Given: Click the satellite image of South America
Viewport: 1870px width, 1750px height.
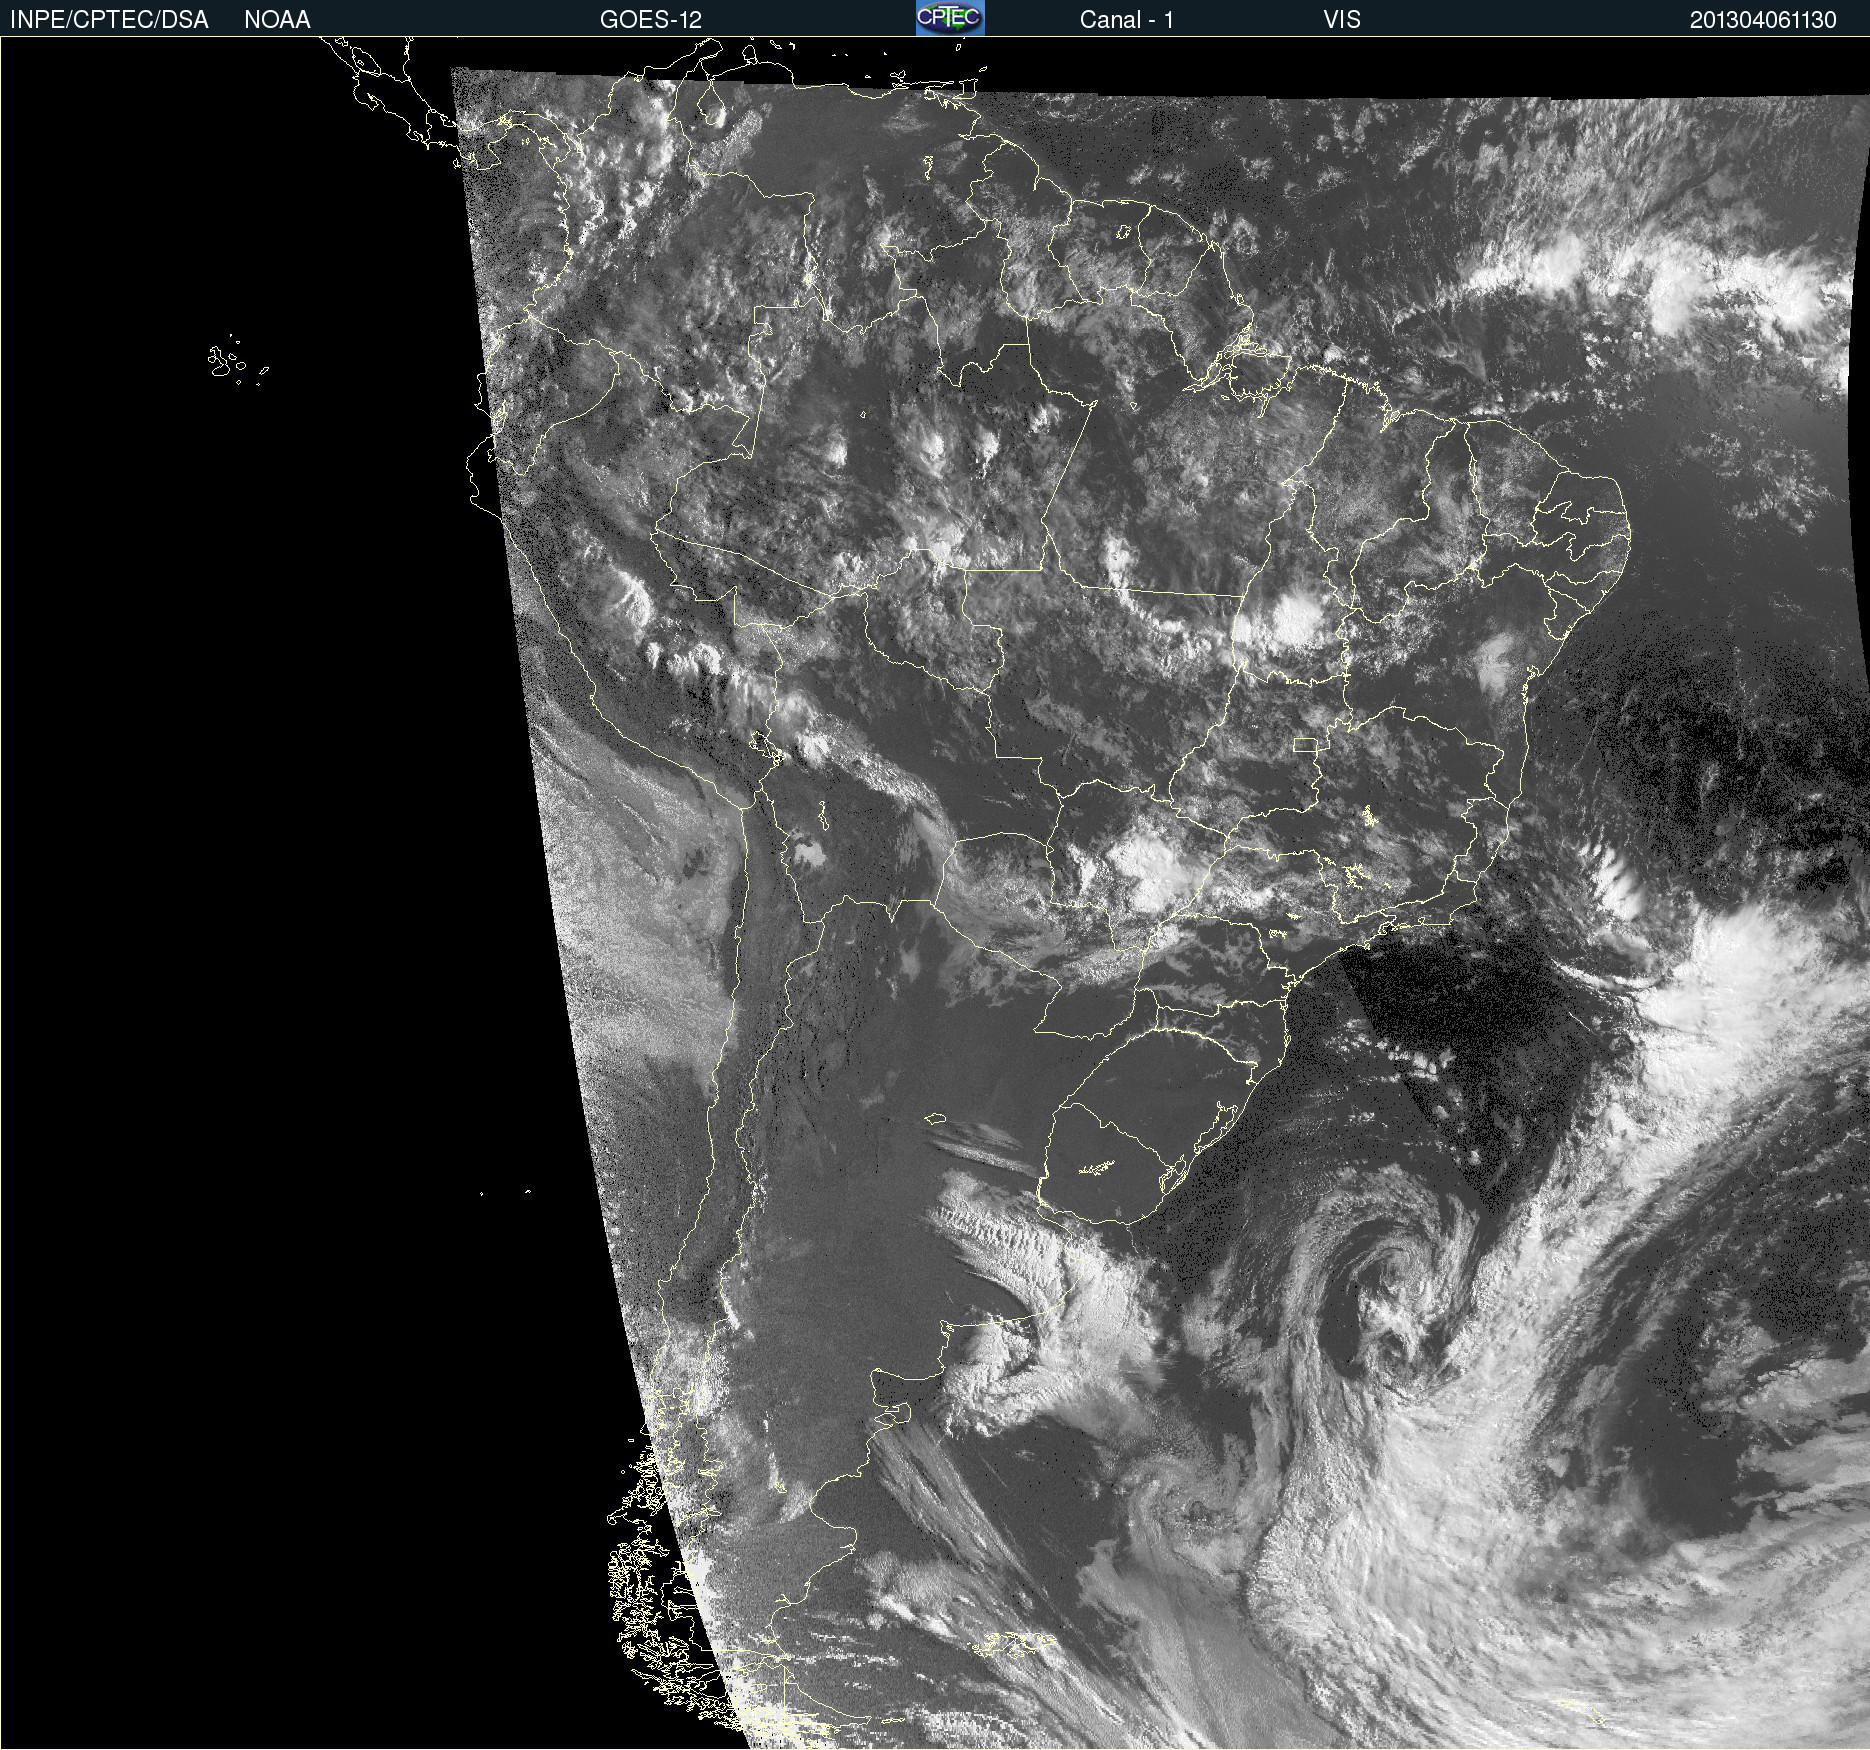Looking at the screenshot, I should click(x=935, y=893).
